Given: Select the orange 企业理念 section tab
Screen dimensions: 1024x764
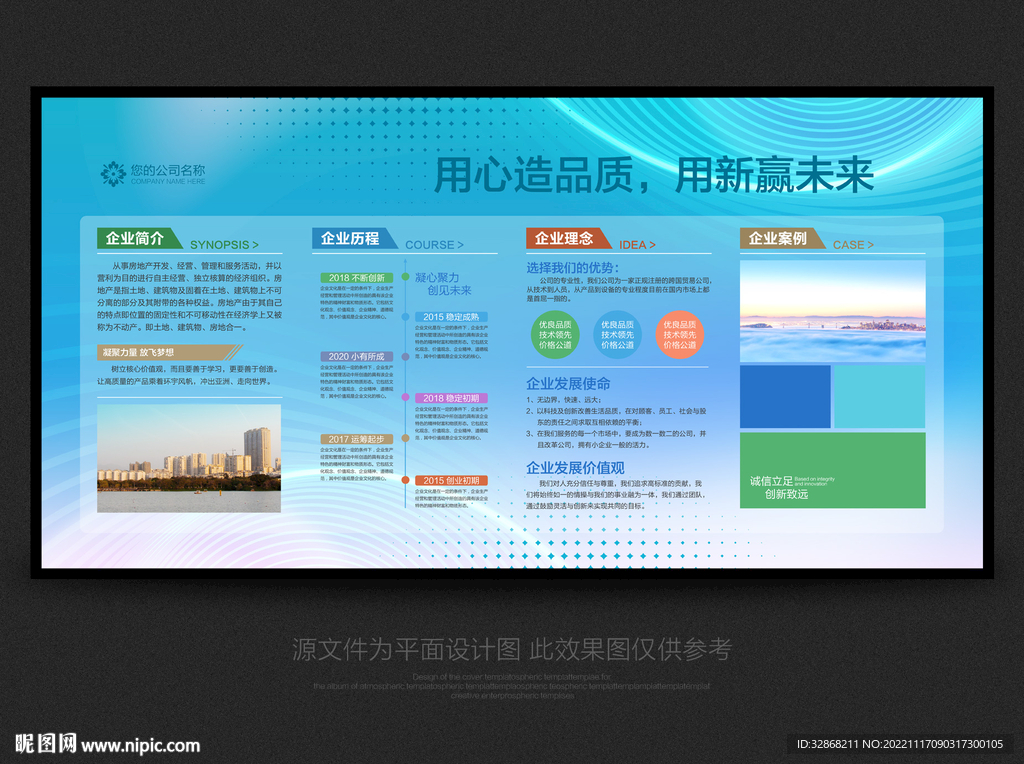Looking at the screenshot, I should tap(568, 238).
